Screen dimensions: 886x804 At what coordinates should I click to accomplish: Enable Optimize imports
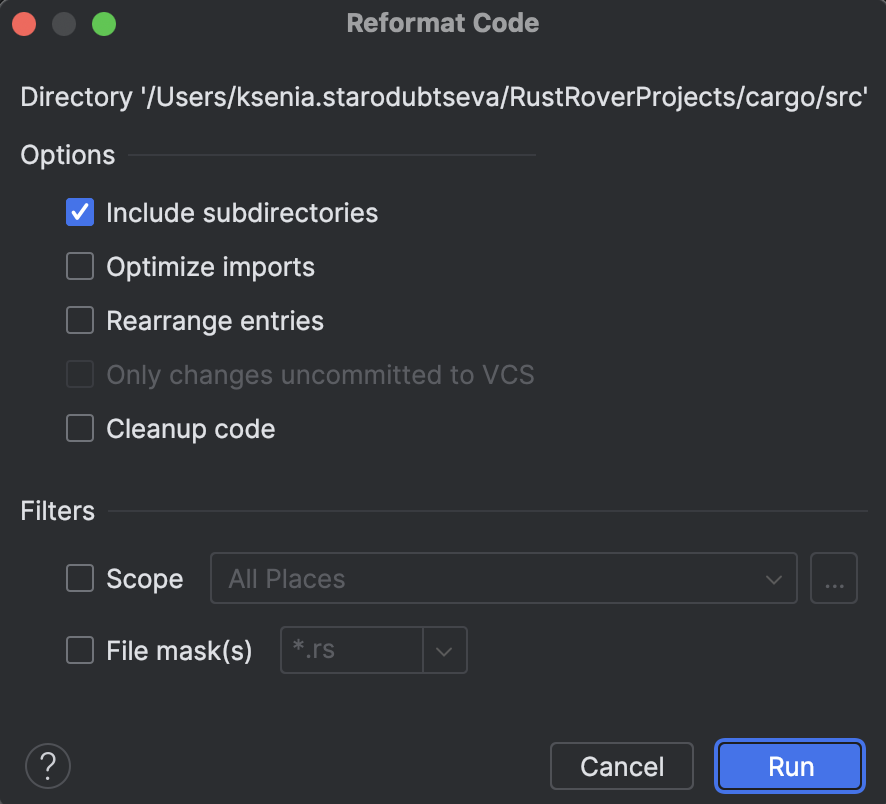(80, 266)
